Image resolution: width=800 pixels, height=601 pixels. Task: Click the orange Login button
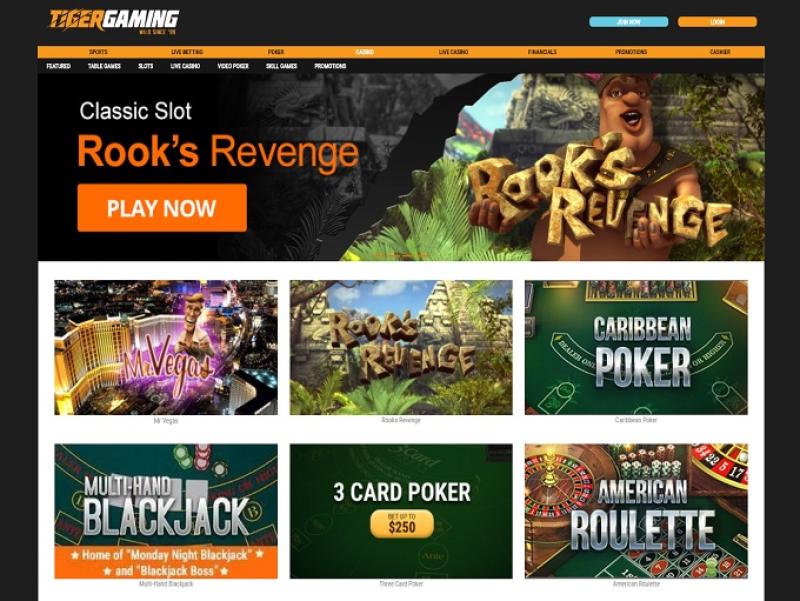coord(717,21)
